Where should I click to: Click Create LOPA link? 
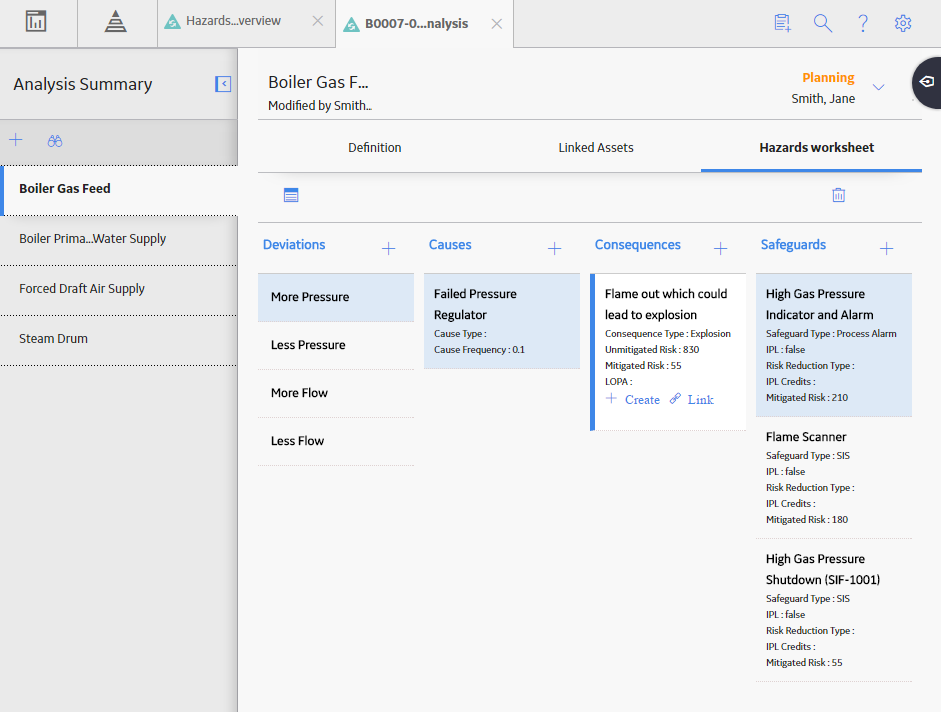coord(633,400)
